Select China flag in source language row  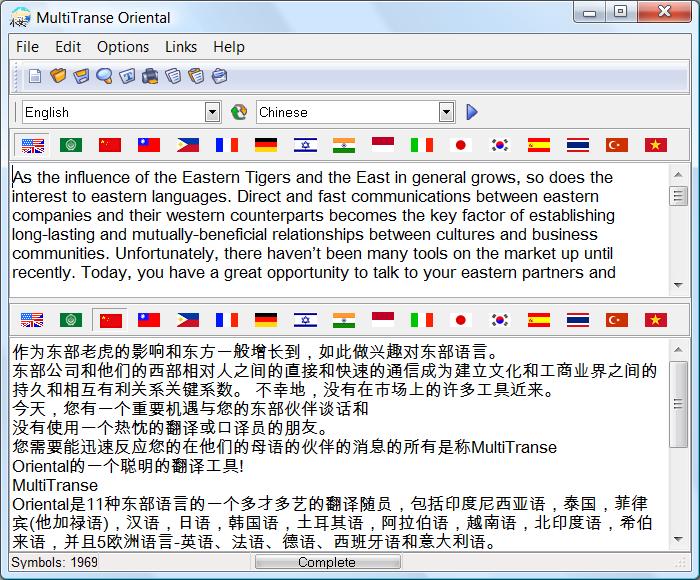pos(110,145)
